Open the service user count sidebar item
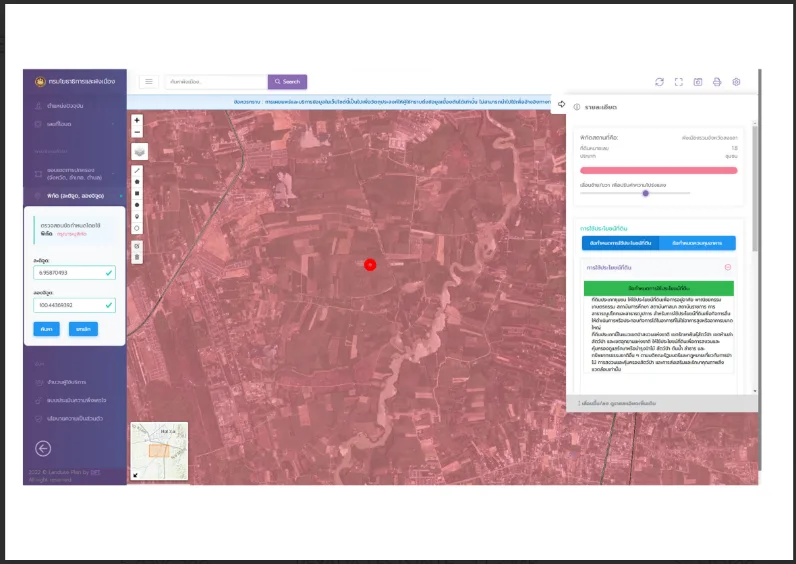 (74, 382)
